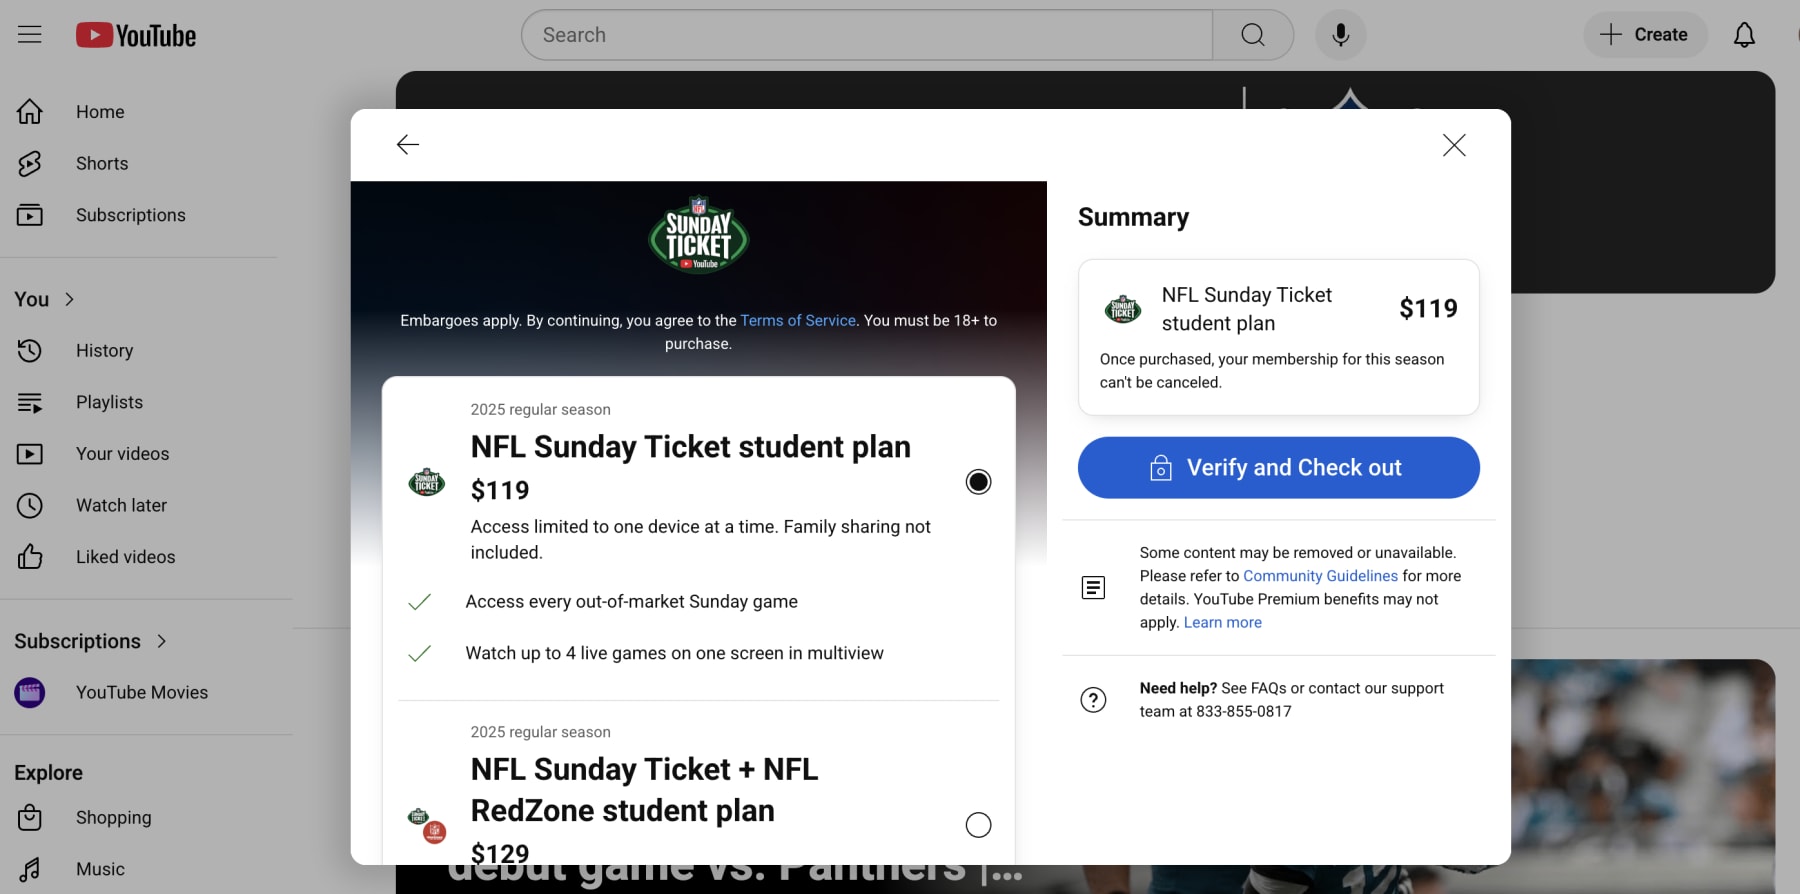Image resolution: width=1800 pixels, height=894 pixels.
Task: Click the student plan $119 price
Action: 500,490
